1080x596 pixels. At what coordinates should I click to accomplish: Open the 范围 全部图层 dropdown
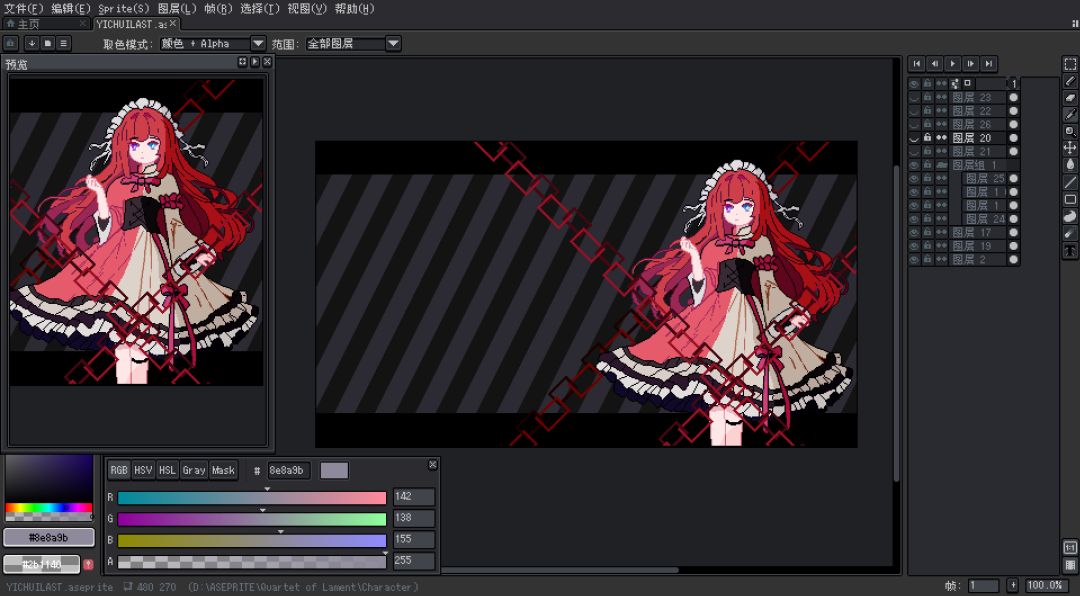click(x=353, y=43)
